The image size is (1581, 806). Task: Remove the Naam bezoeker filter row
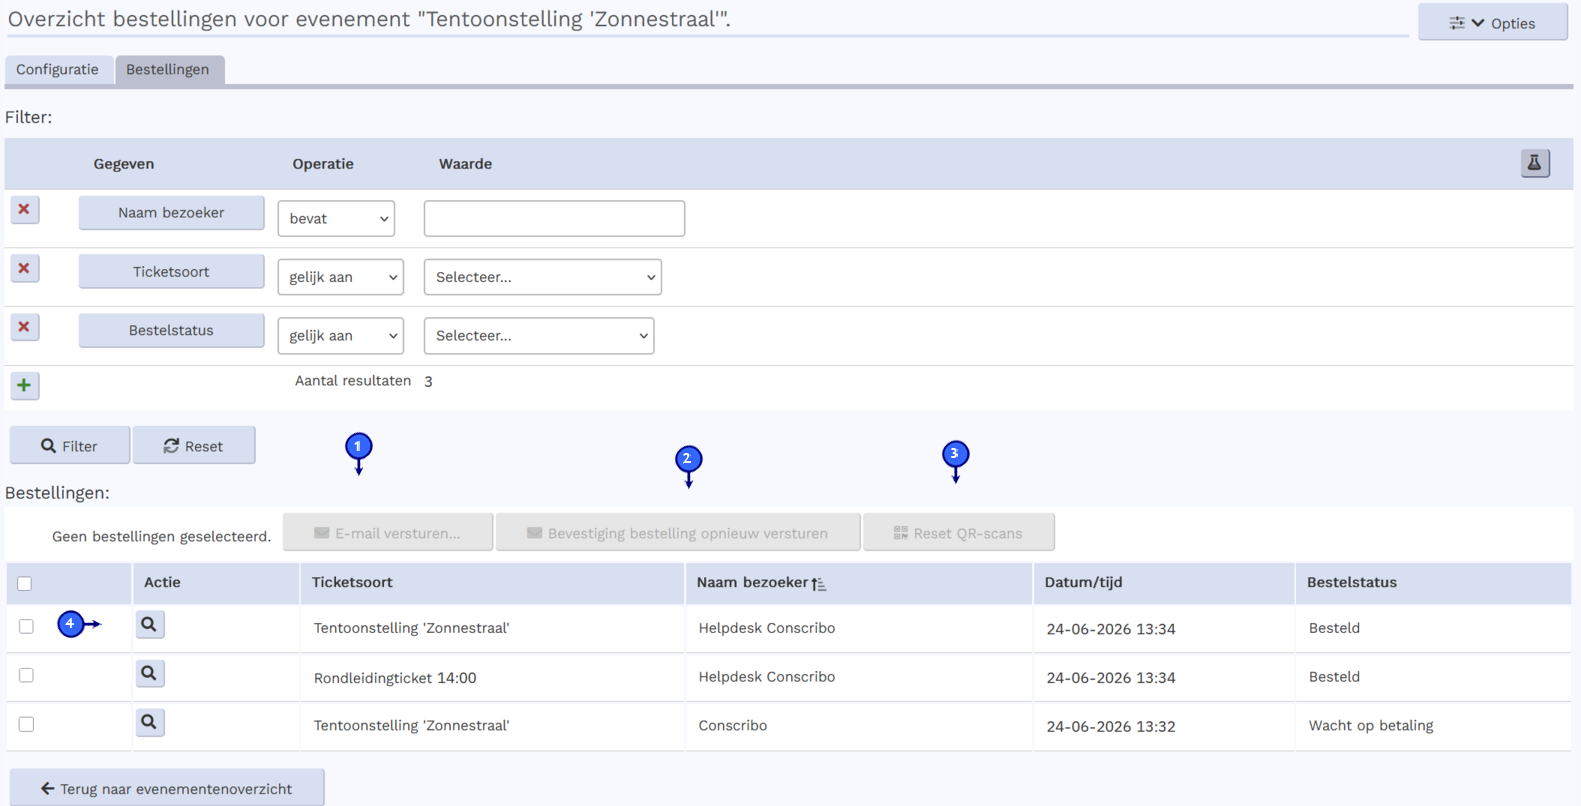click(x=24, y=210)
